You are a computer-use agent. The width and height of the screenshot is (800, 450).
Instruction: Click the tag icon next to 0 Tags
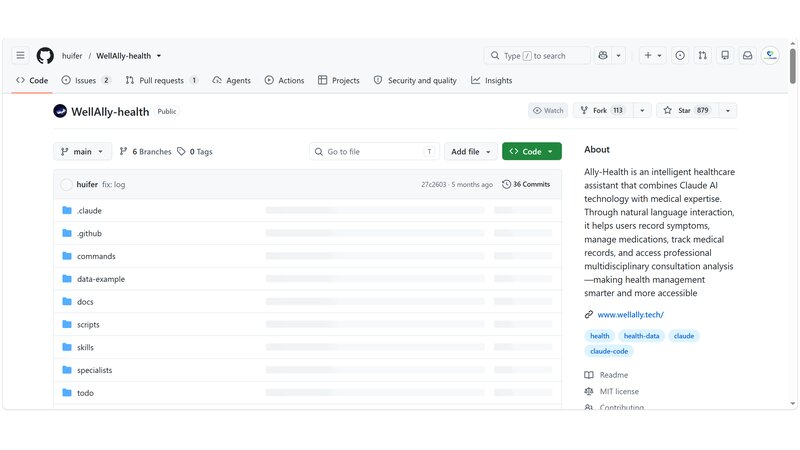pyautogui.click(x=181, y=152)
